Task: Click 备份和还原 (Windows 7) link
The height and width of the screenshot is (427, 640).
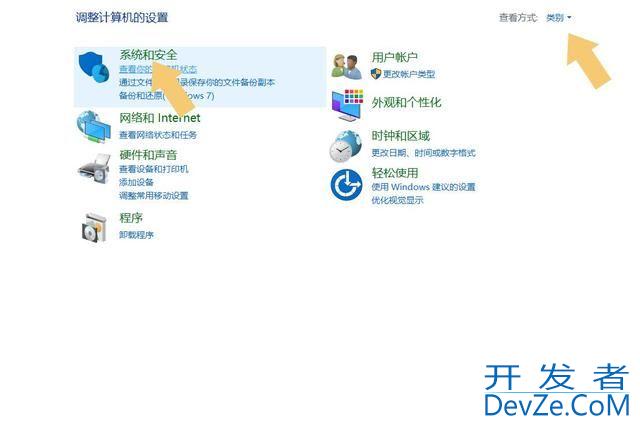Action: pyautogui.click(x=167, y=96)
